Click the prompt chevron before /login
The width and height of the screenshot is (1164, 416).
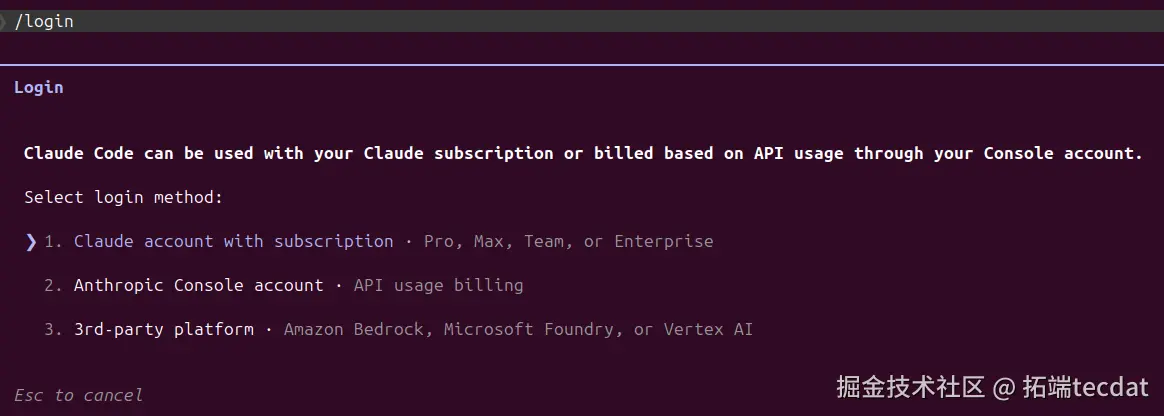tap(4, 21)
